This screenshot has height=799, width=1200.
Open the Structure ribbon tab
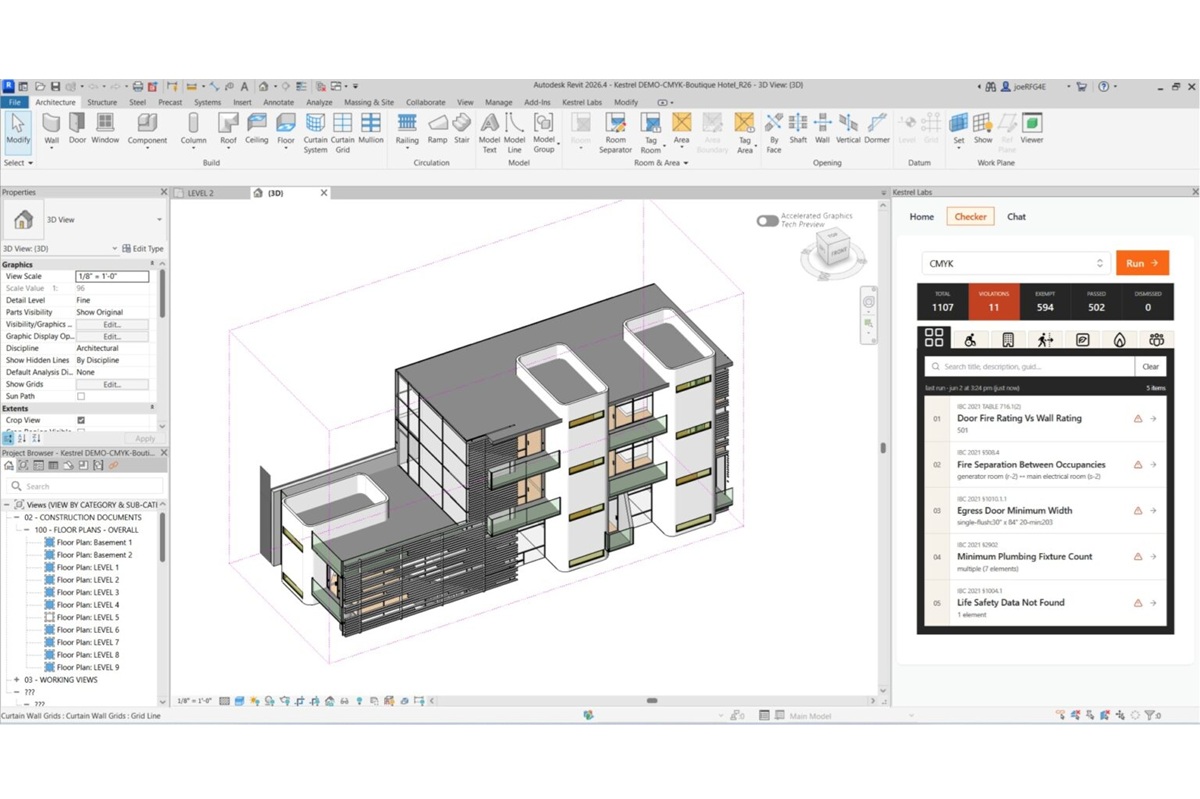click(102, 102)
